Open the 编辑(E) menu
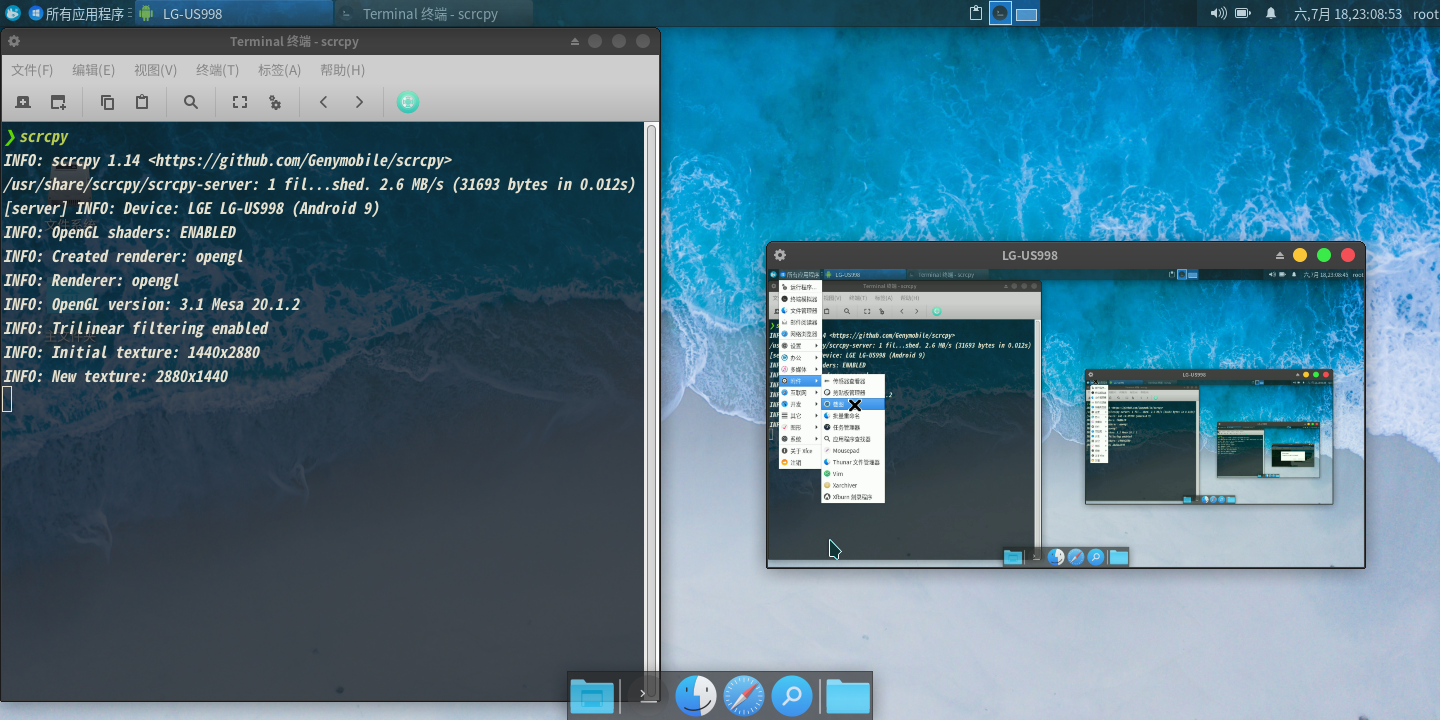 tap(93, 70)
